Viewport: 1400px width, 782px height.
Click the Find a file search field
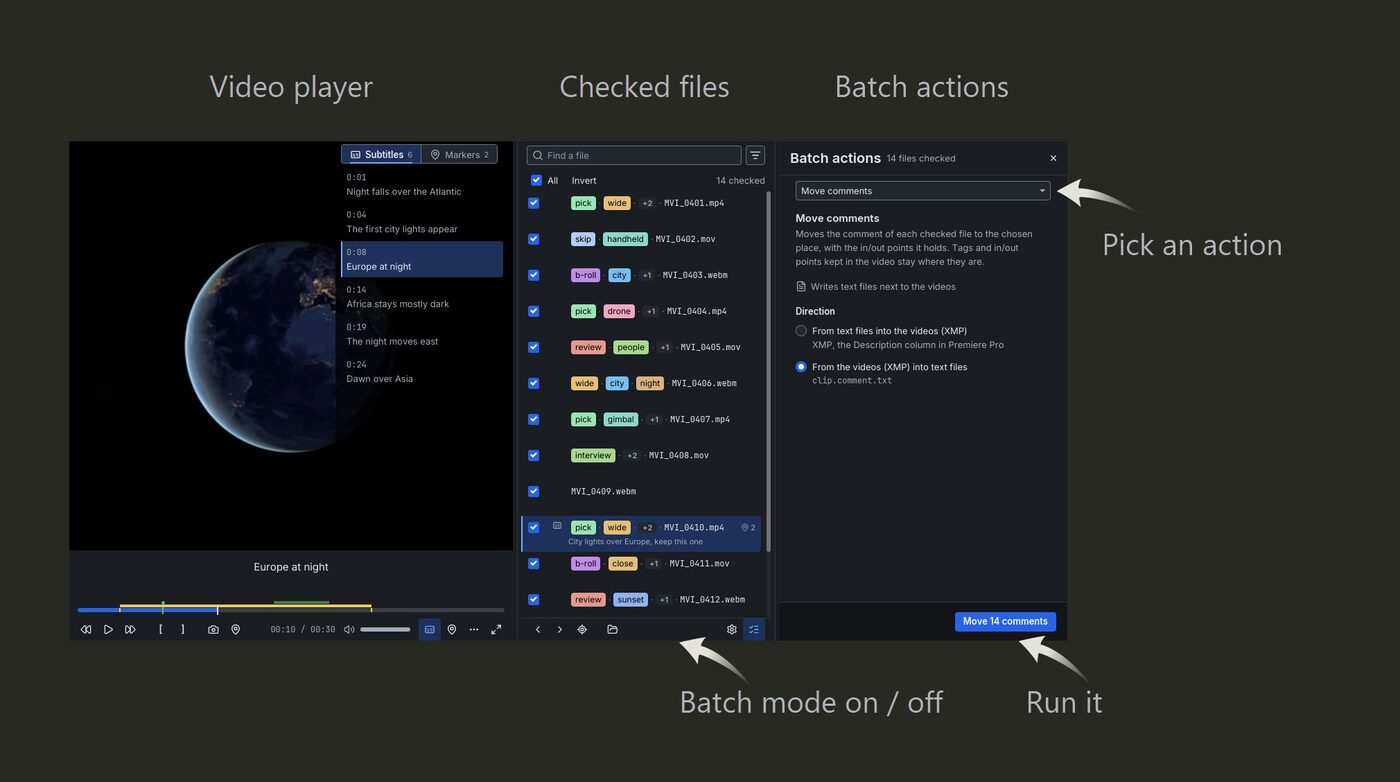[634, 155]
